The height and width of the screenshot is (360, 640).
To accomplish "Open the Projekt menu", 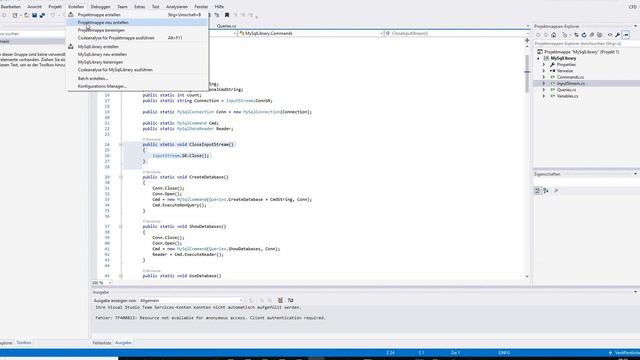I will click(x=55, y=7).
